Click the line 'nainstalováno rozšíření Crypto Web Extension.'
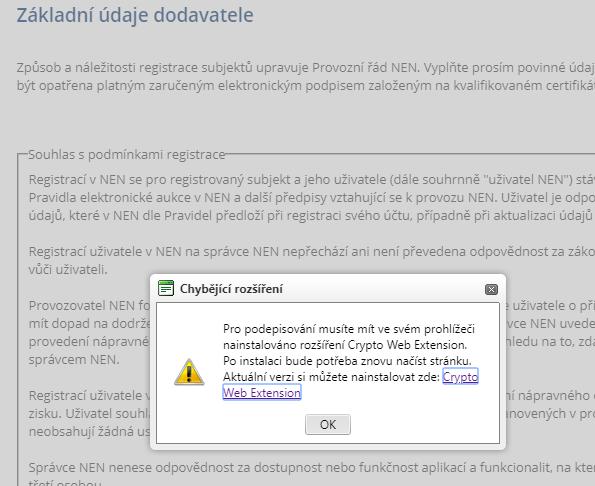This screenshot has height=486, width=595. tap(345, 345)
